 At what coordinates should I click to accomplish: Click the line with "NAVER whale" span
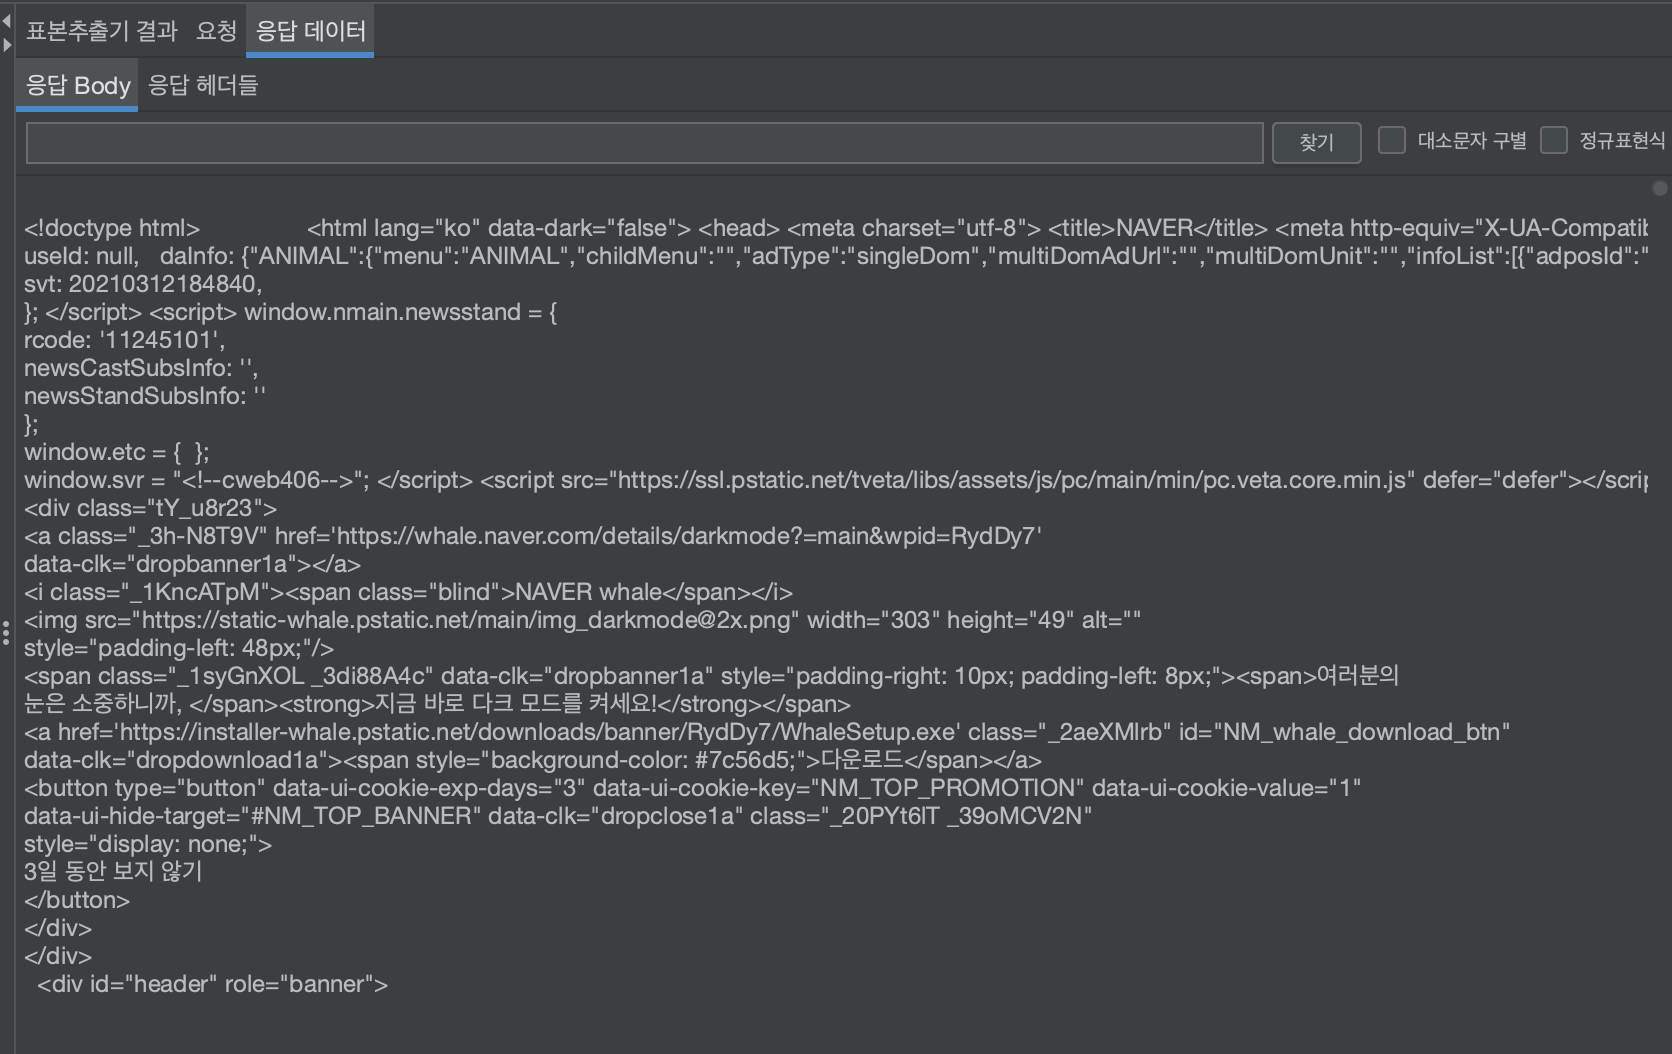(x=408, y=592)
